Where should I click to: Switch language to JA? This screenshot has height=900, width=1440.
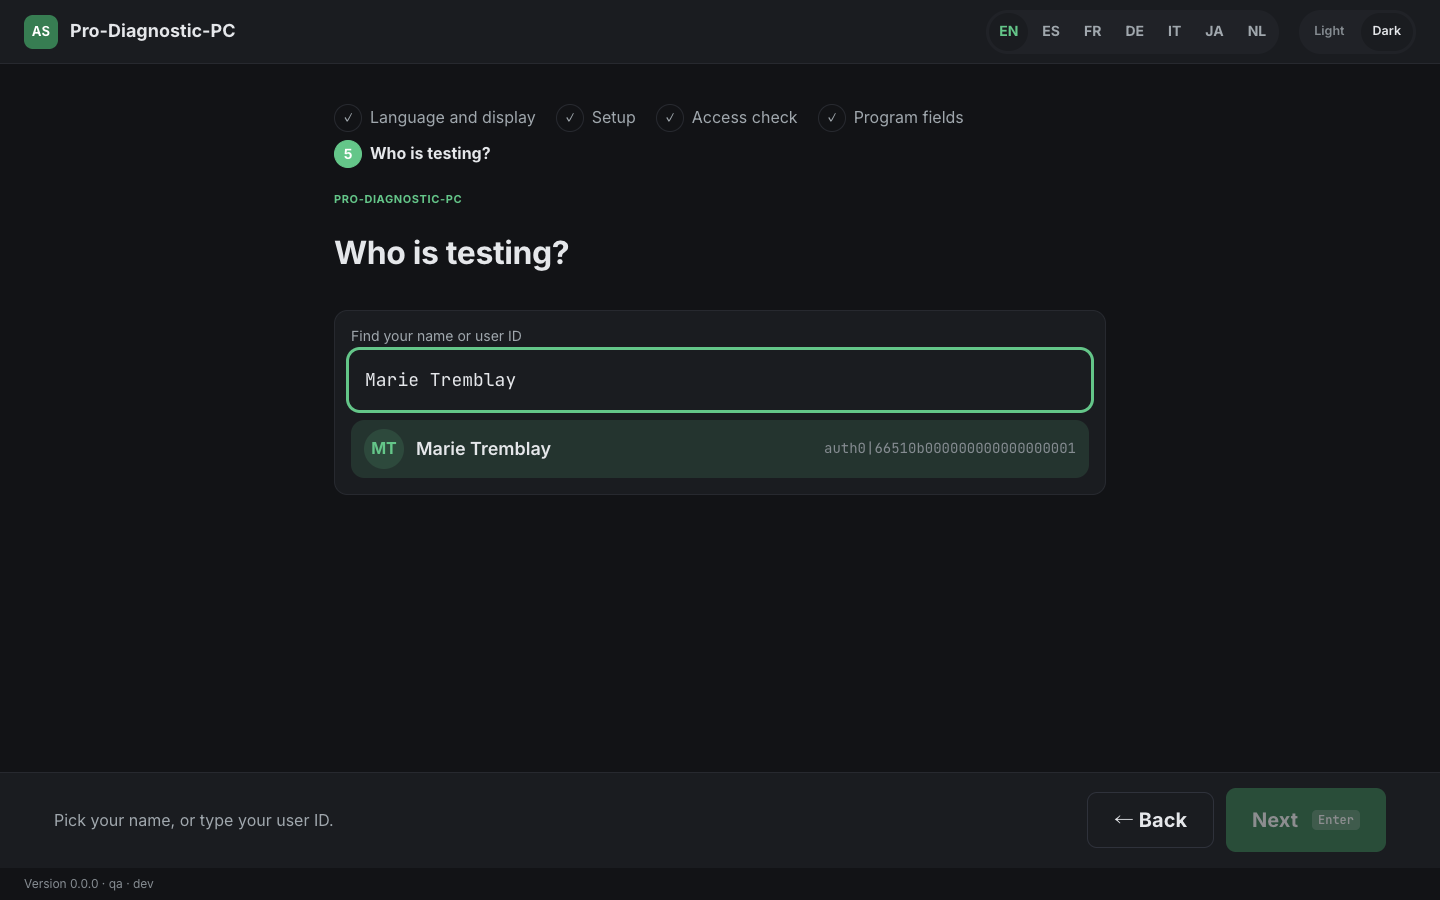pos(1214,32)
